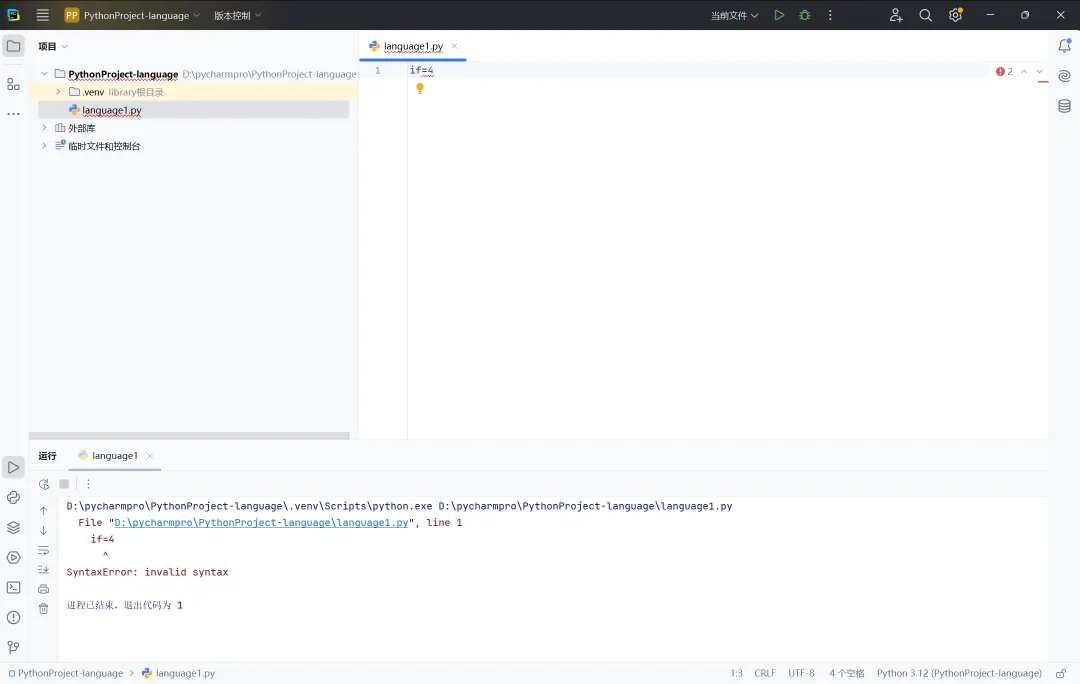Click line number 1 gutter
This screenshot has height=684, width=1080.
coord(377,70)
